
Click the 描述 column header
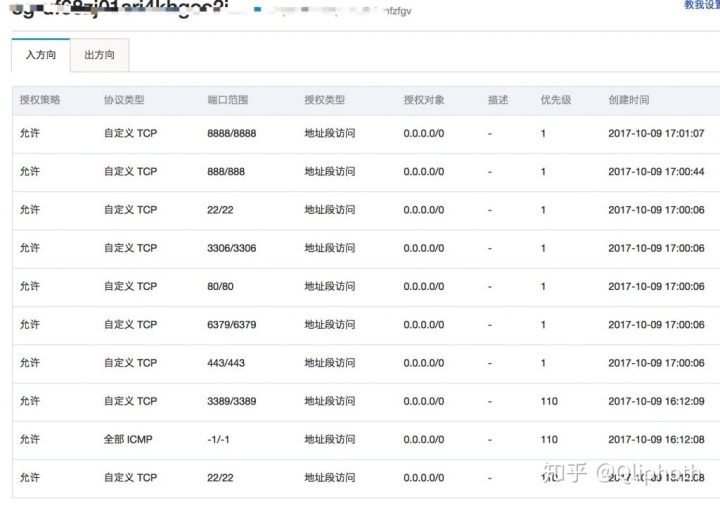point(498,100)
